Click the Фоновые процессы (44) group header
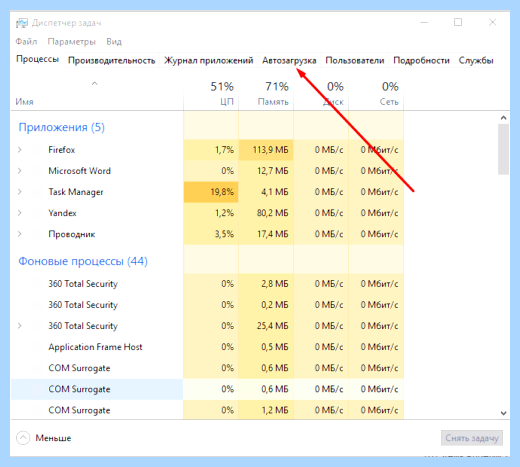This screenshot has height=467, width=520. coord(83,261)
